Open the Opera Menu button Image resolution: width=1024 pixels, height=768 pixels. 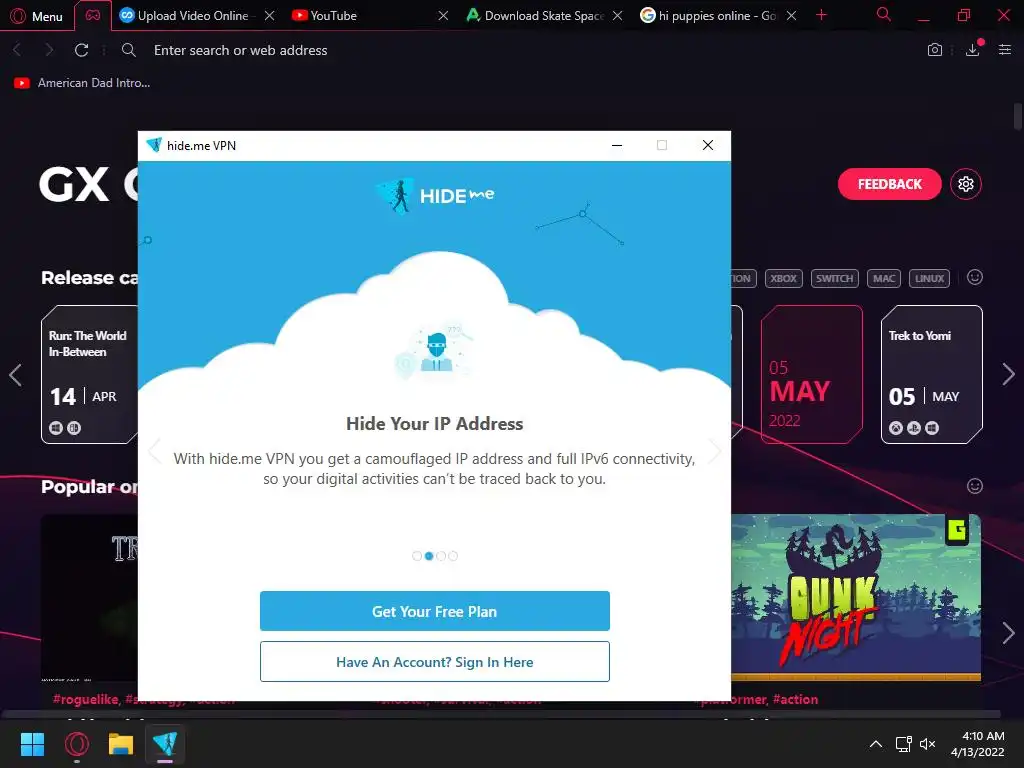point(37,16)
